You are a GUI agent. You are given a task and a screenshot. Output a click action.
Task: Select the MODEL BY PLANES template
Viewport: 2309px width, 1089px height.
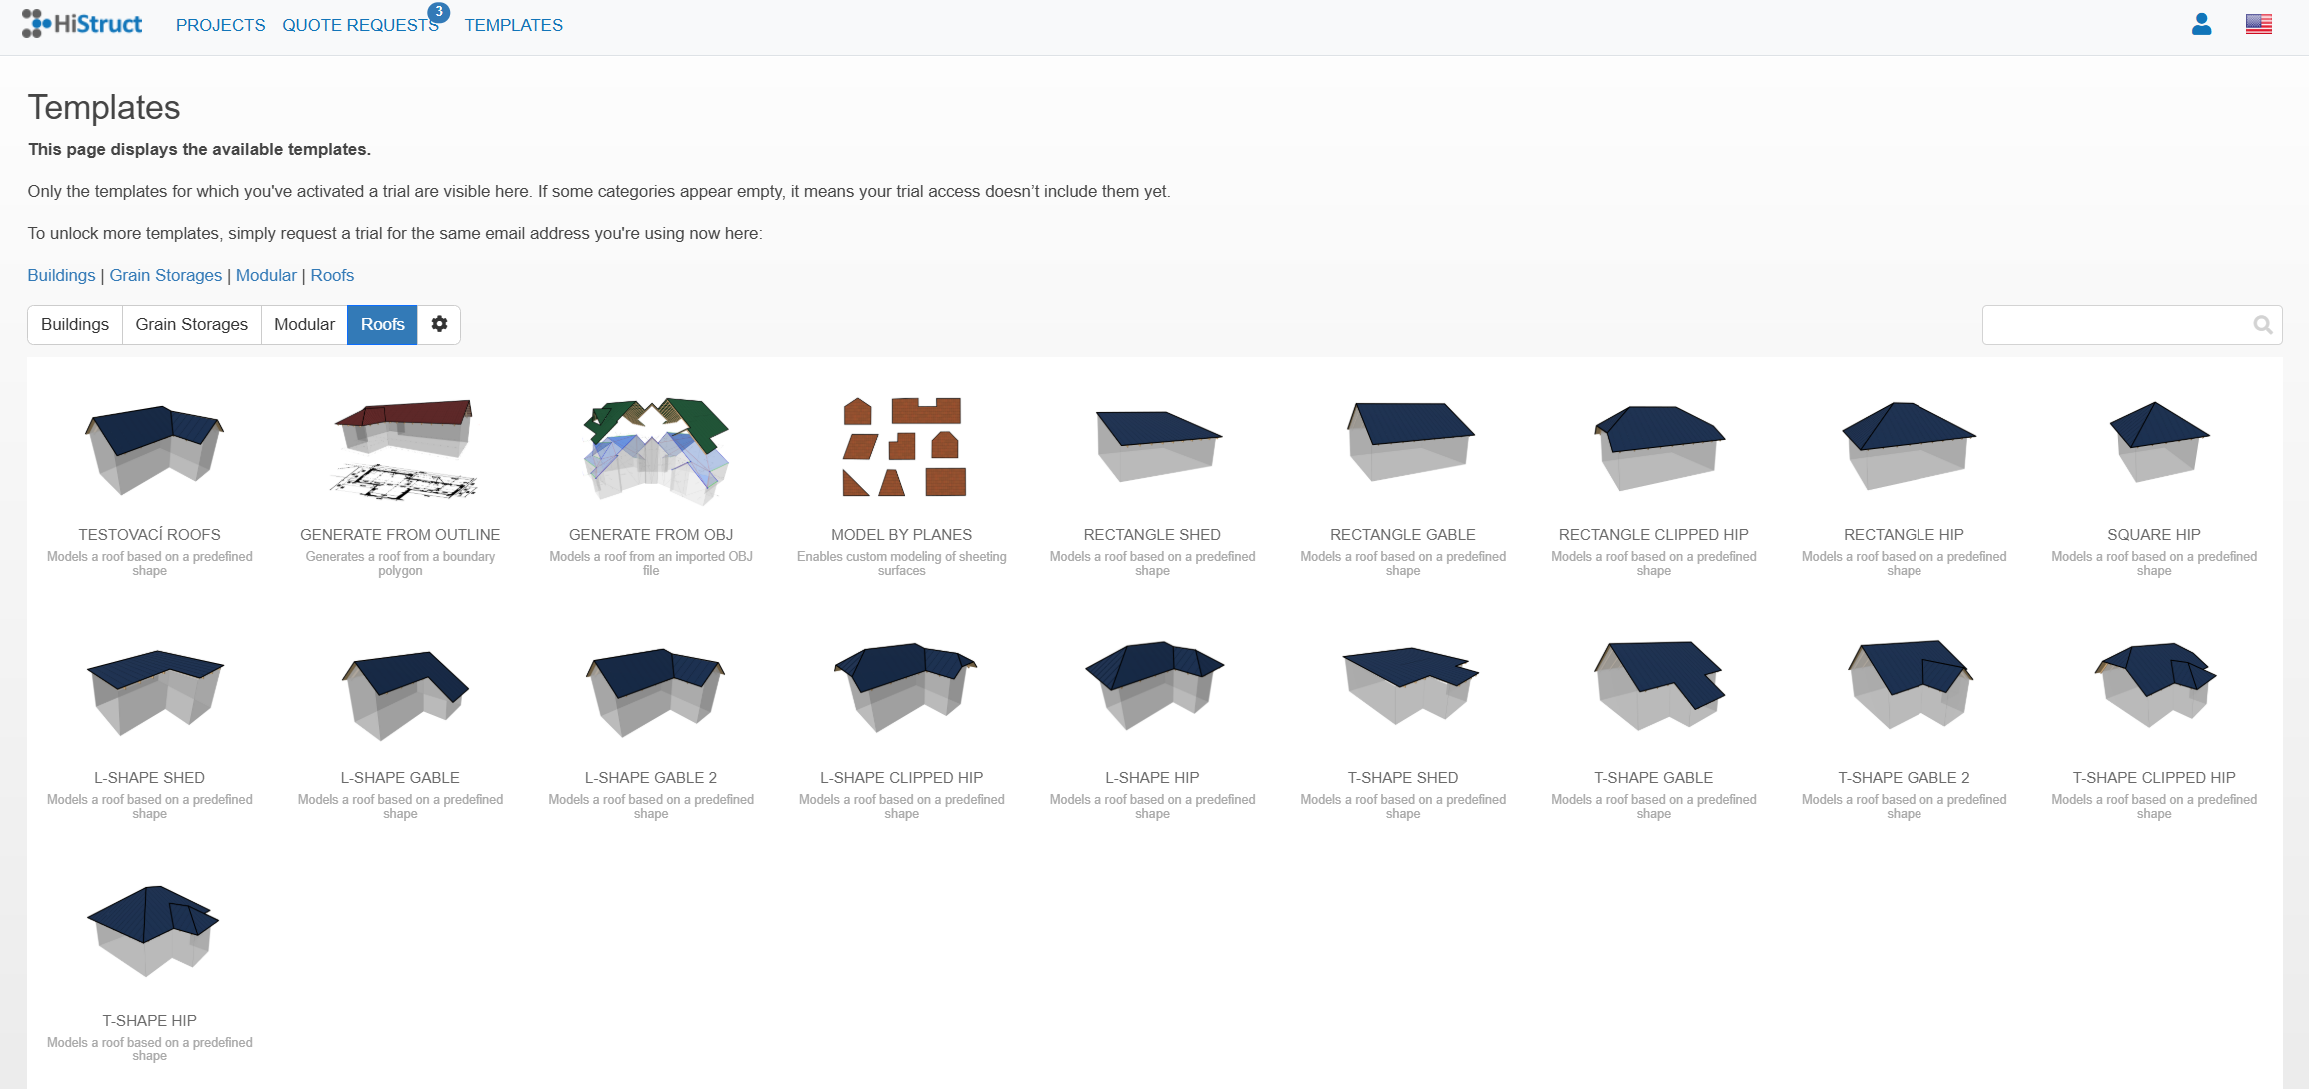click(x=902, y=450)
